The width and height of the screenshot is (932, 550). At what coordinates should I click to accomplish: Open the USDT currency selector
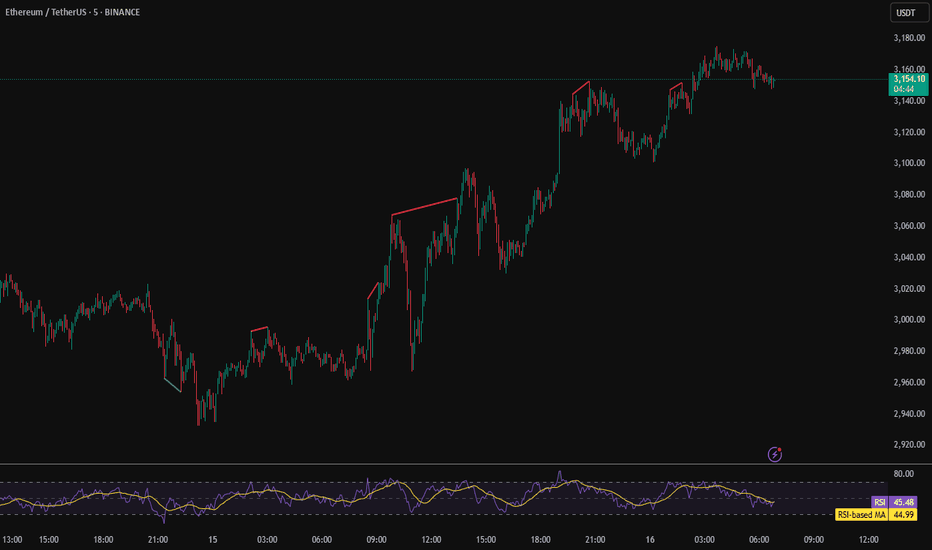click(909, 12)
